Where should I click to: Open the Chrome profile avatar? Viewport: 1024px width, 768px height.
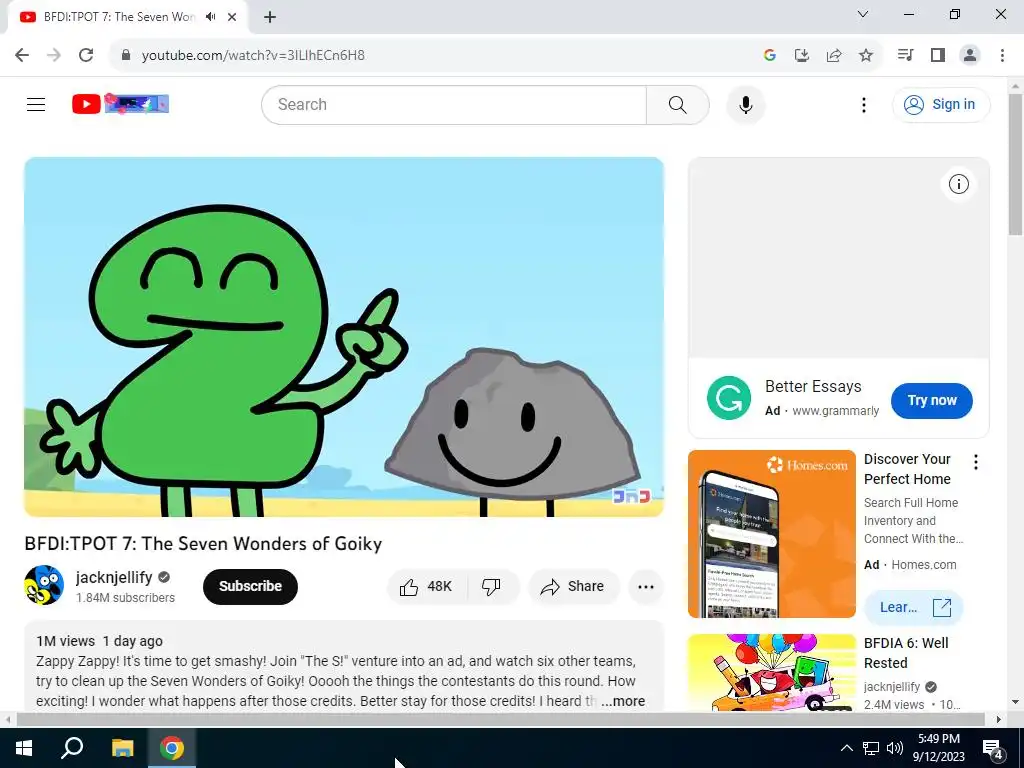coord(970,55)
